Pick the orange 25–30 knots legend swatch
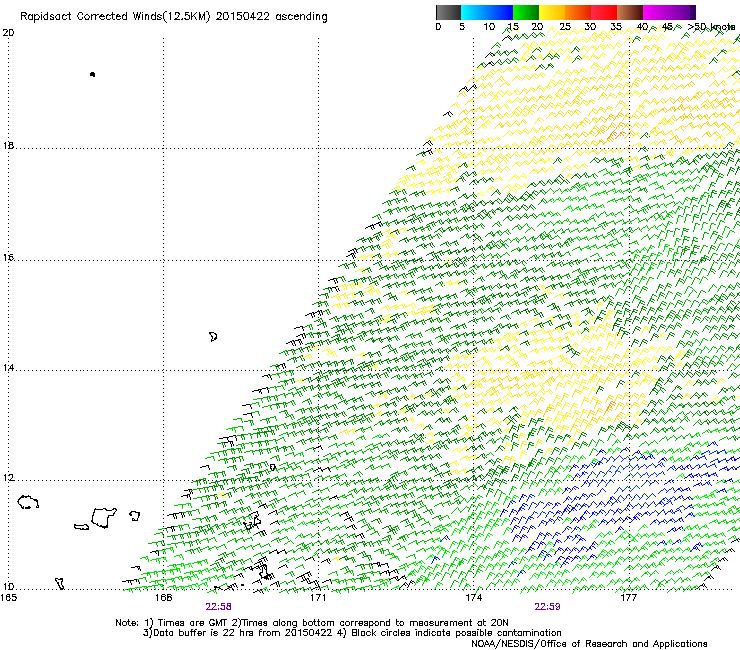 click(578, 12)
